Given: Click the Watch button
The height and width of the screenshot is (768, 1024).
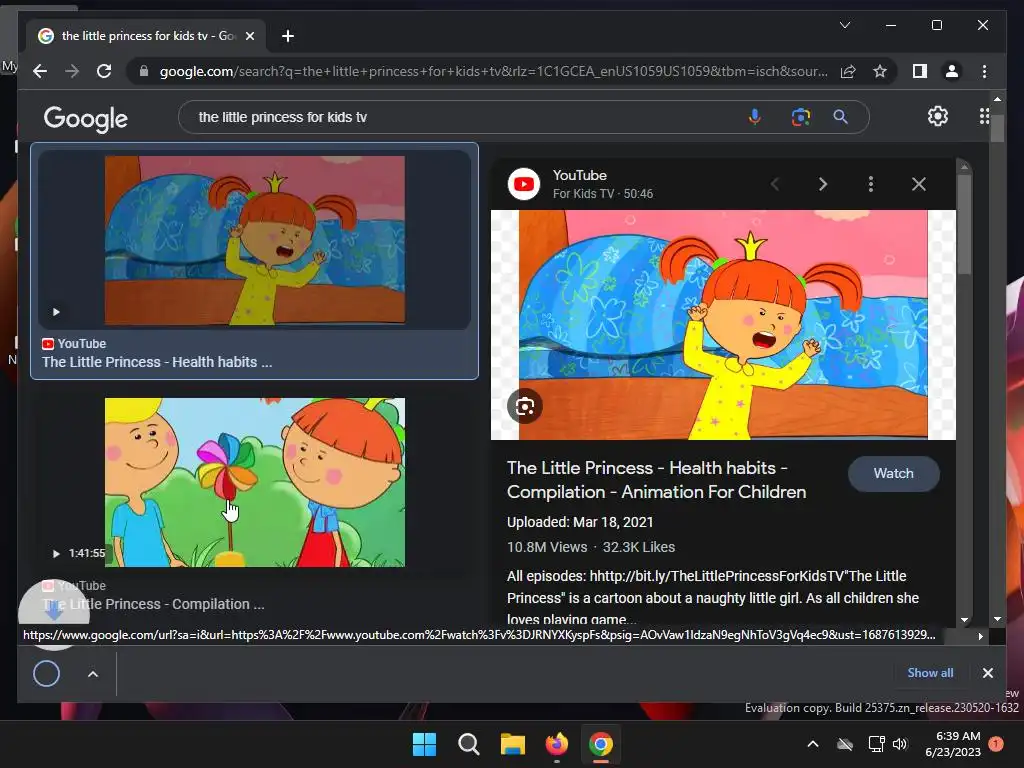Looking at the screenshot, I should (x=893, y=473).
